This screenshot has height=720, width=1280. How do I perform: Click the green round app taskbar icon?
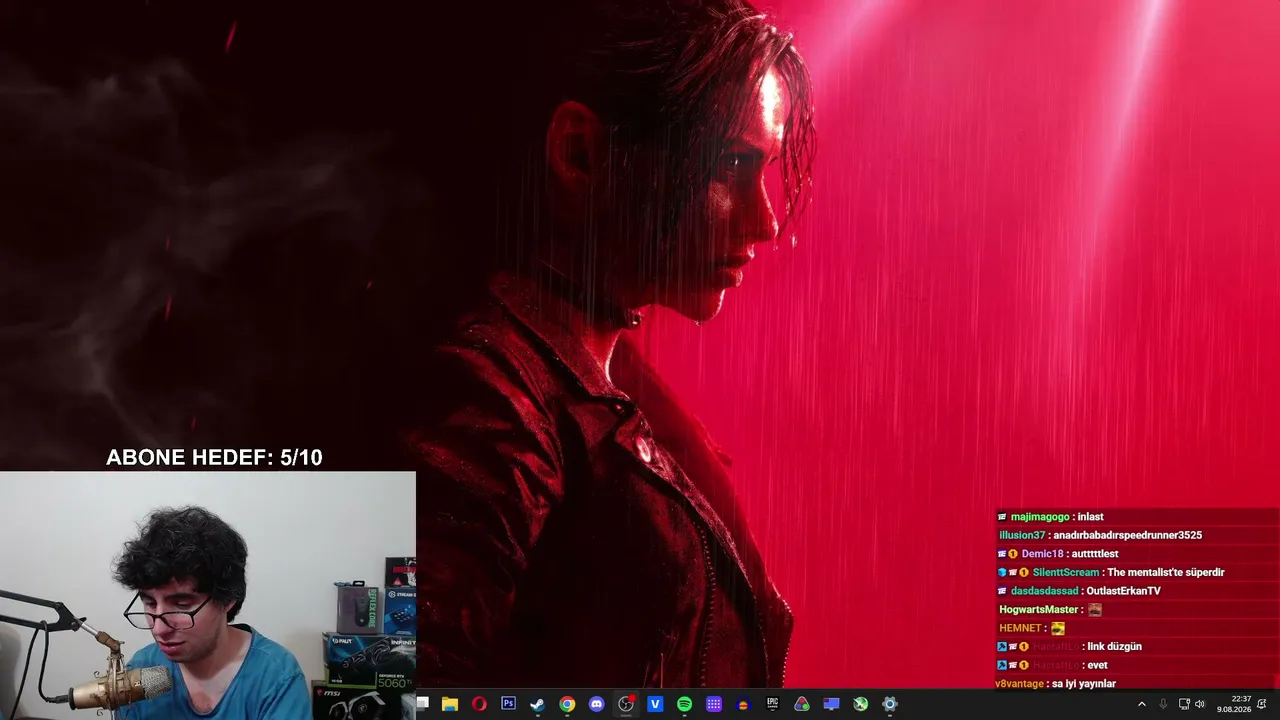point(860,704)
